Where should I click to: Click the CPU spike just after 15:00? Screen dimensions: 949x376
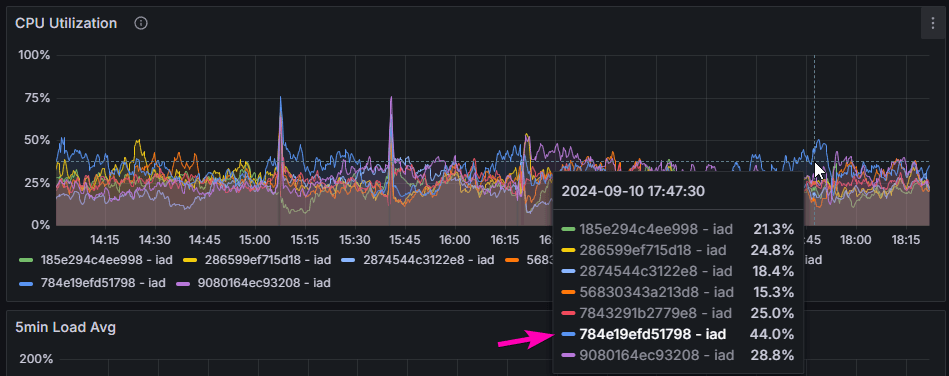(x=280, y=121)
